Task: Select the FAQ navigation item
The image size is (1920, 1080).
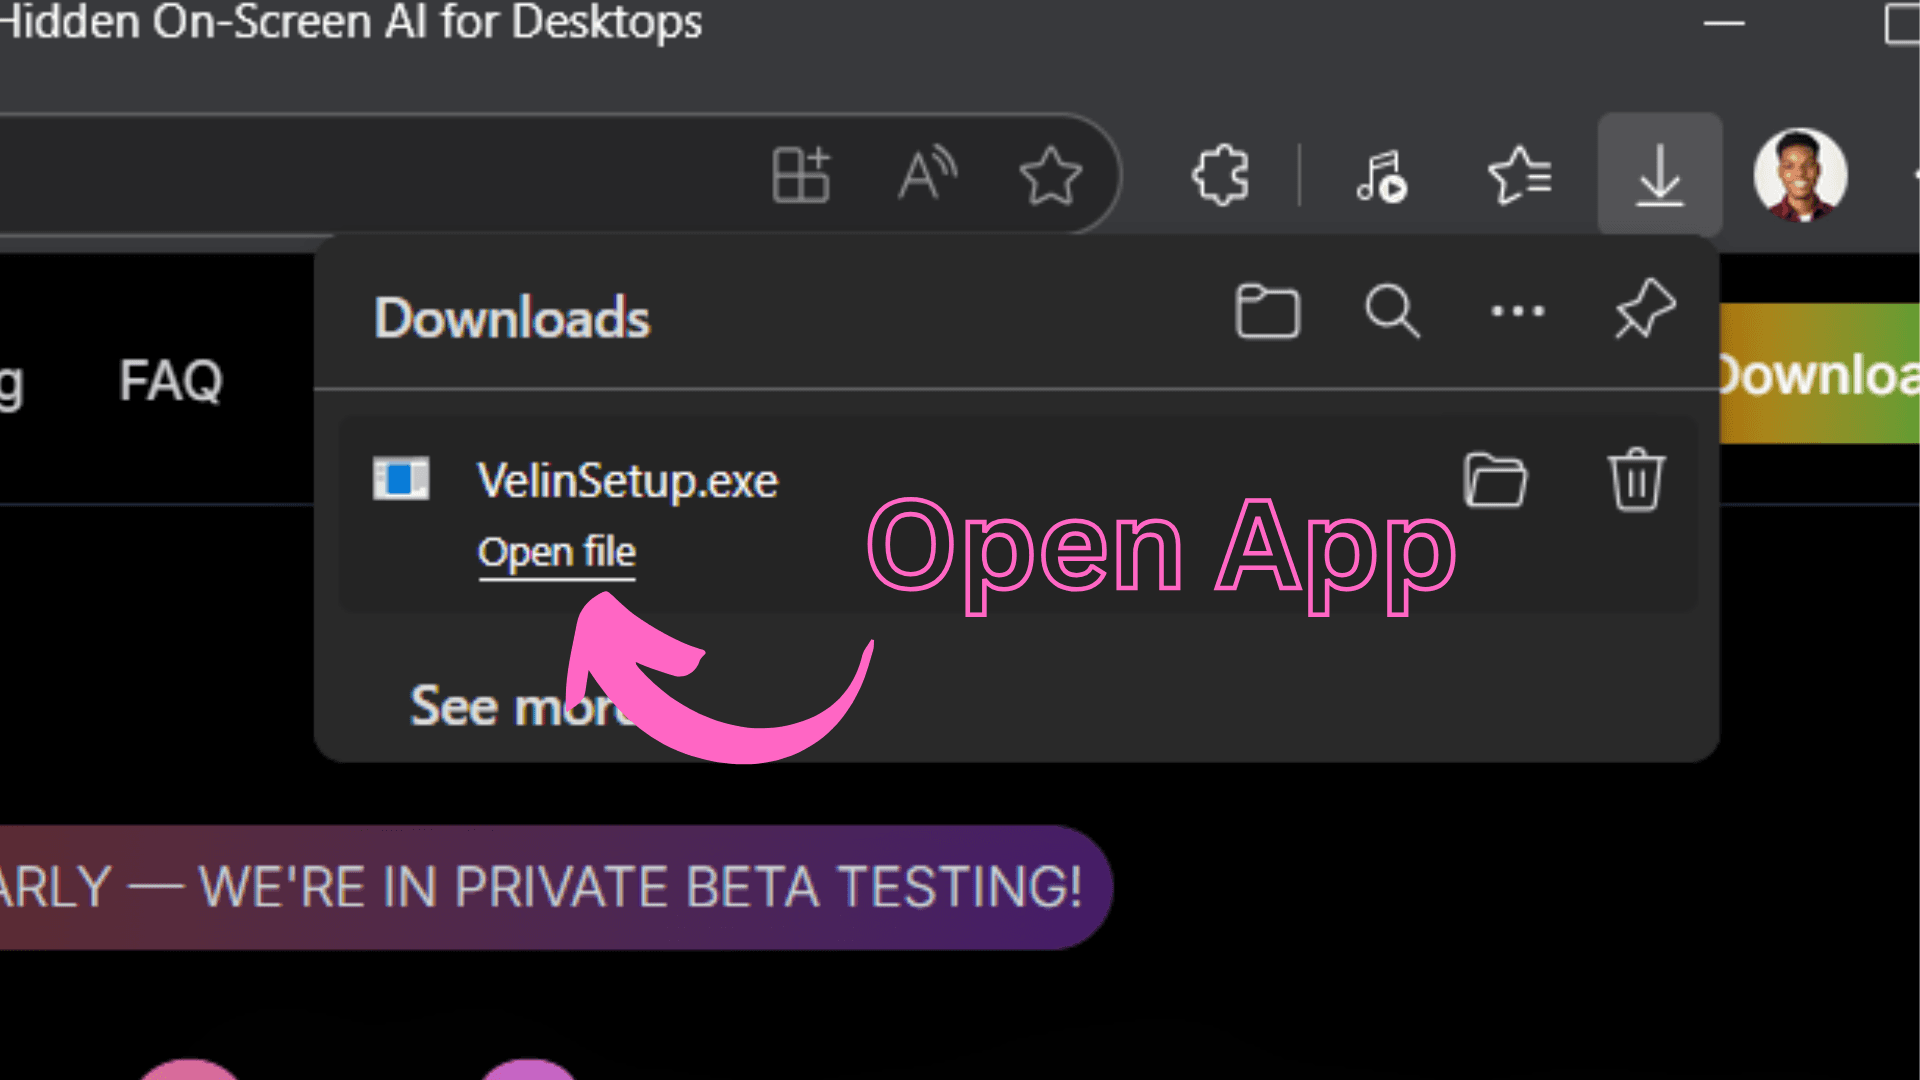Action: pos(170,380)
